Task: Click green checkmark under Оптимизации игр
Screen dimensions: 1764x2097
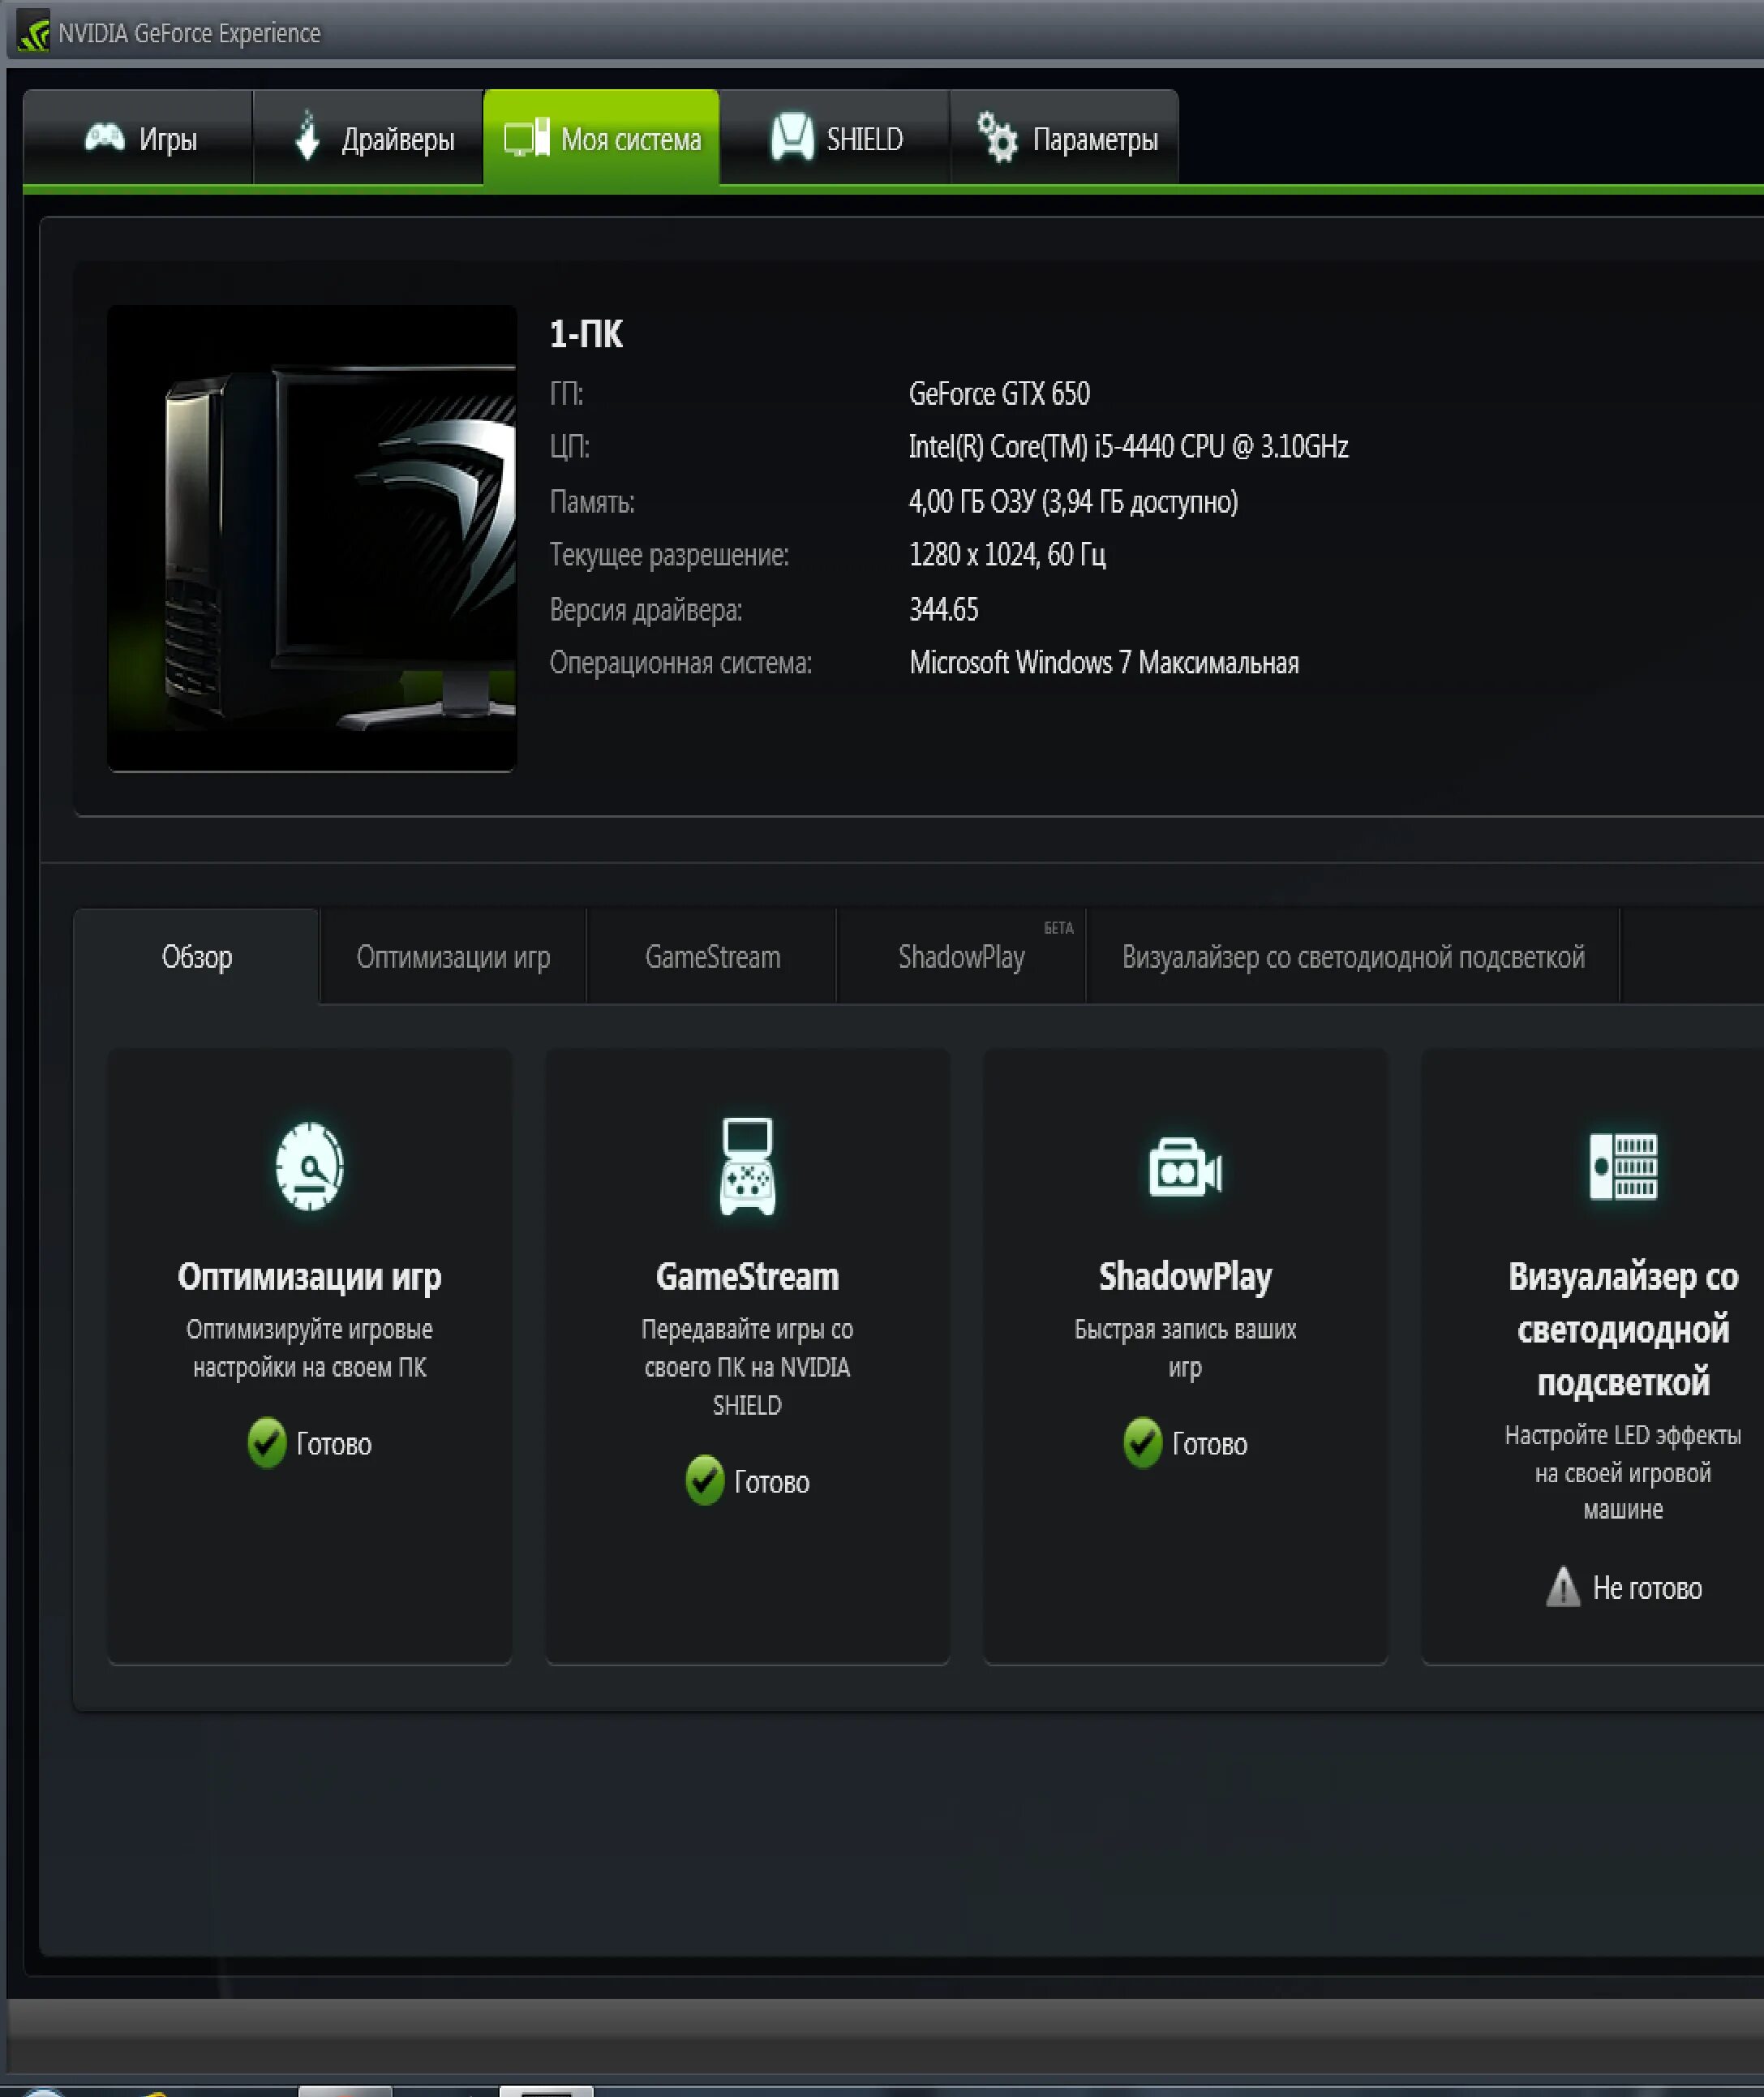Action: (x=267, y=1443)
